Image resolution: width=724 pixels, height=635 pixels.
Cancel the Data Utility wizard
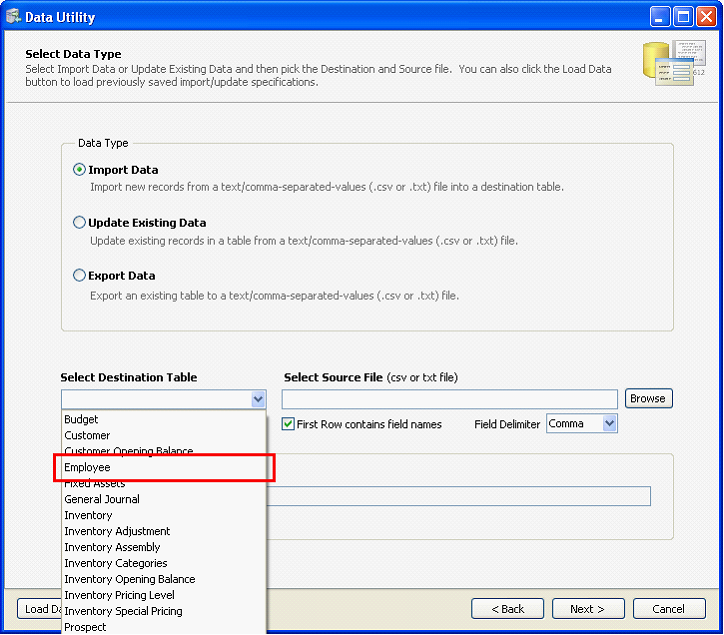pyautogui.click(x=668, y=609)
